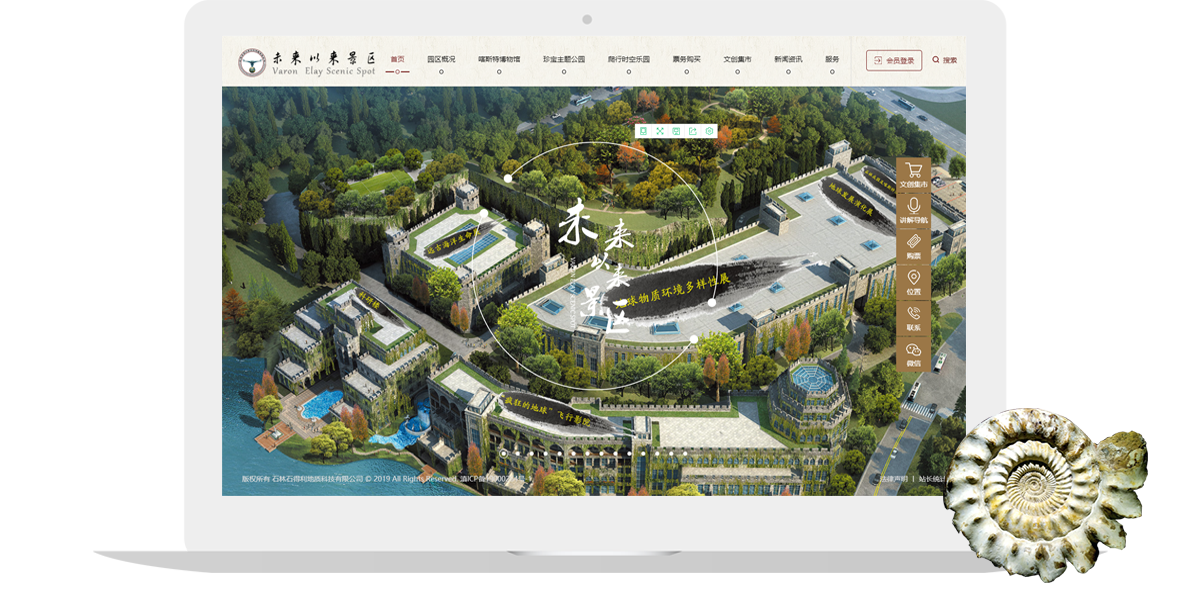
Task: Click the 微信 WeChat icon
Action: [x=913, y=352]
